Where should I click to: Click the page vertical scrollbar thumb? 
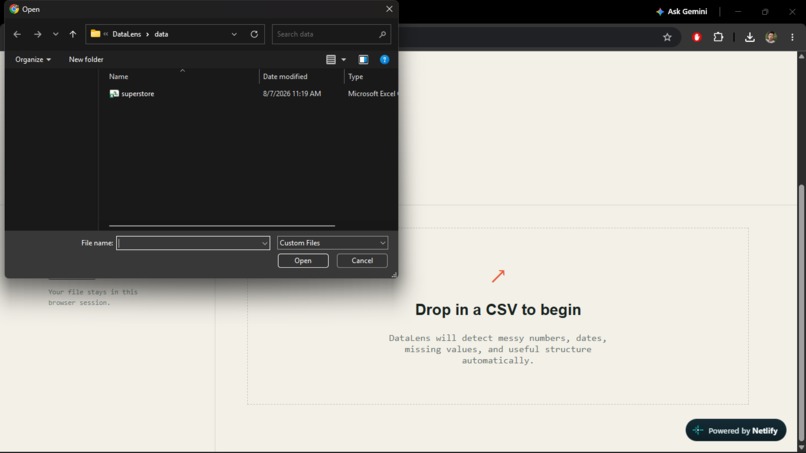[801, 314]
